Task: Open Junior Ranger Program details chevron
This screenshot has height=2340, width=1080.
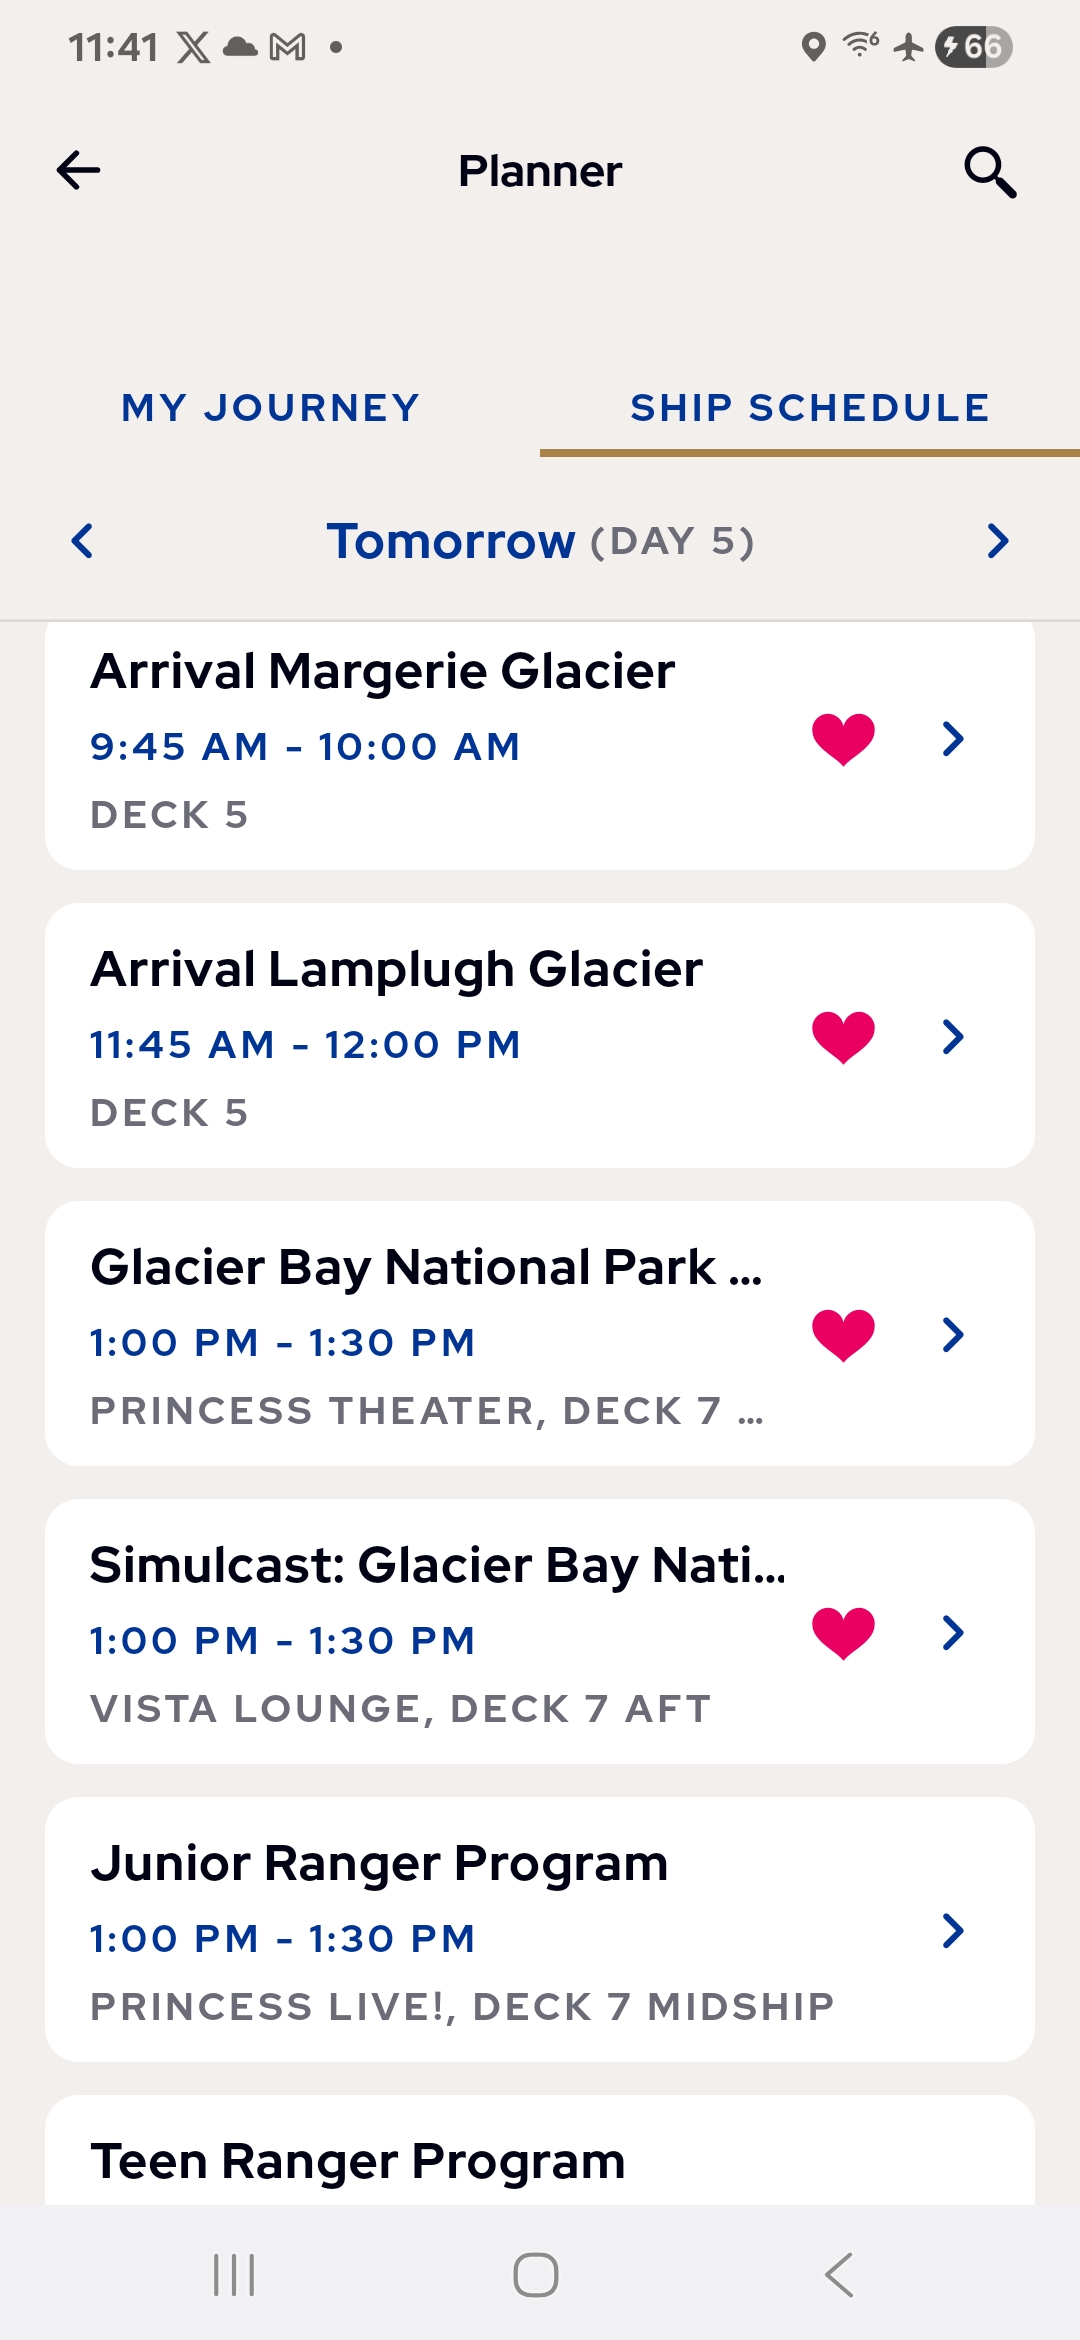Action: click(953, 1931)
